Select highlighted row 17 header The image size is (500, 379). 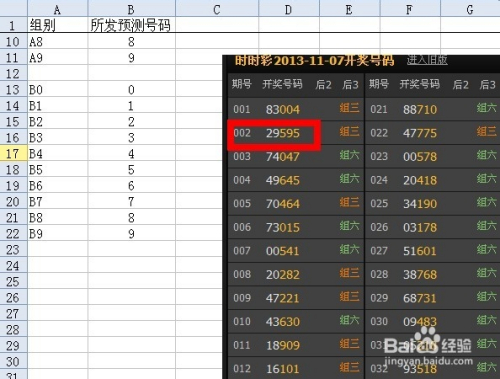pyautogui.click(x=13, y=154)
